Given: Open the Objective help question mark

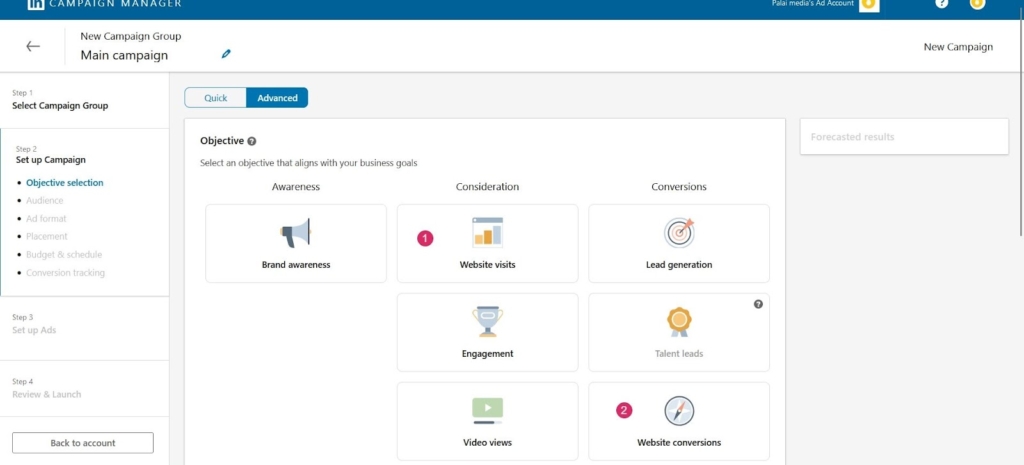Looking at the screenshot, I should click(x=252, y=142).
